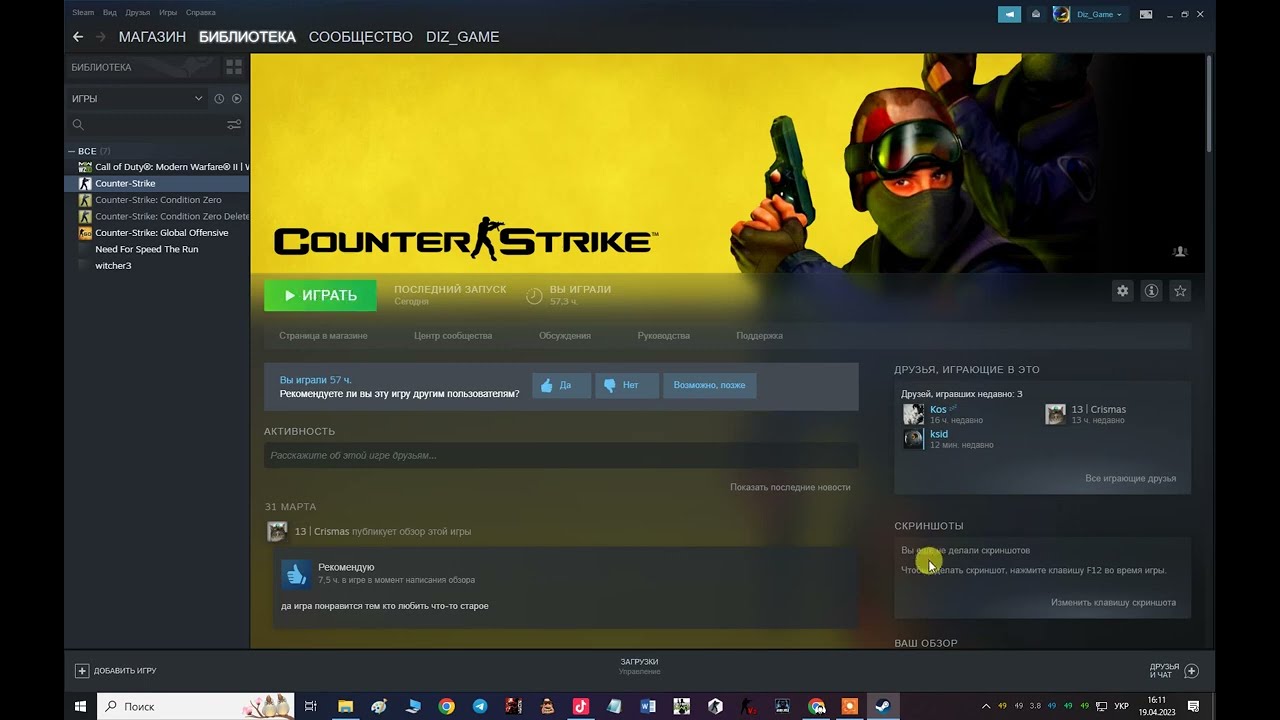Add Counter-Strike to favorites star

pos(1180,291)
